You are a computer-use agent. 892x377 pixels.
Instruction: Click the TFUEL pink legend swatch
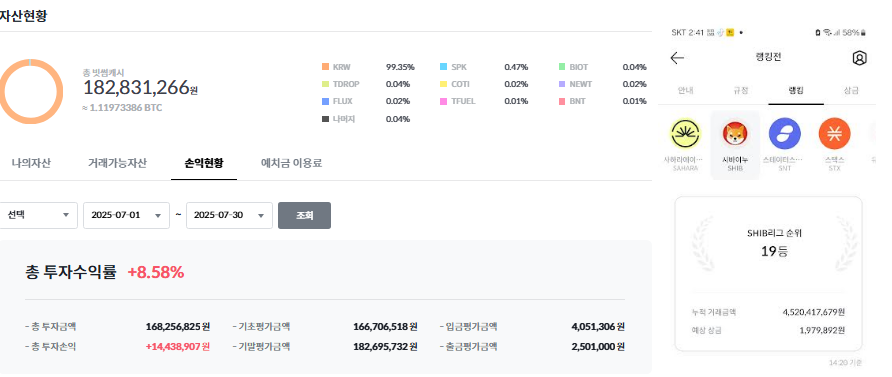tap(444, 101)
